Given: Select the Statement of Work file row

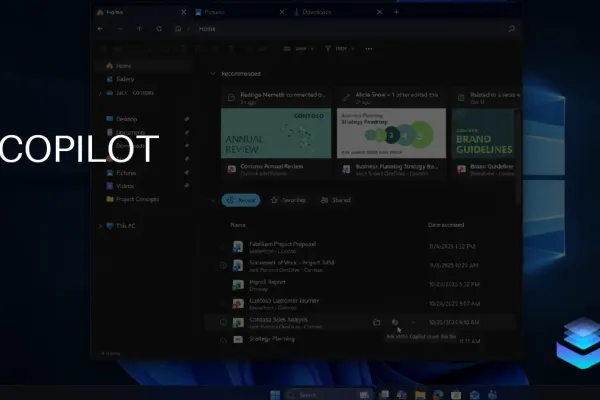Looking at the screenshot, I should 362,265.
